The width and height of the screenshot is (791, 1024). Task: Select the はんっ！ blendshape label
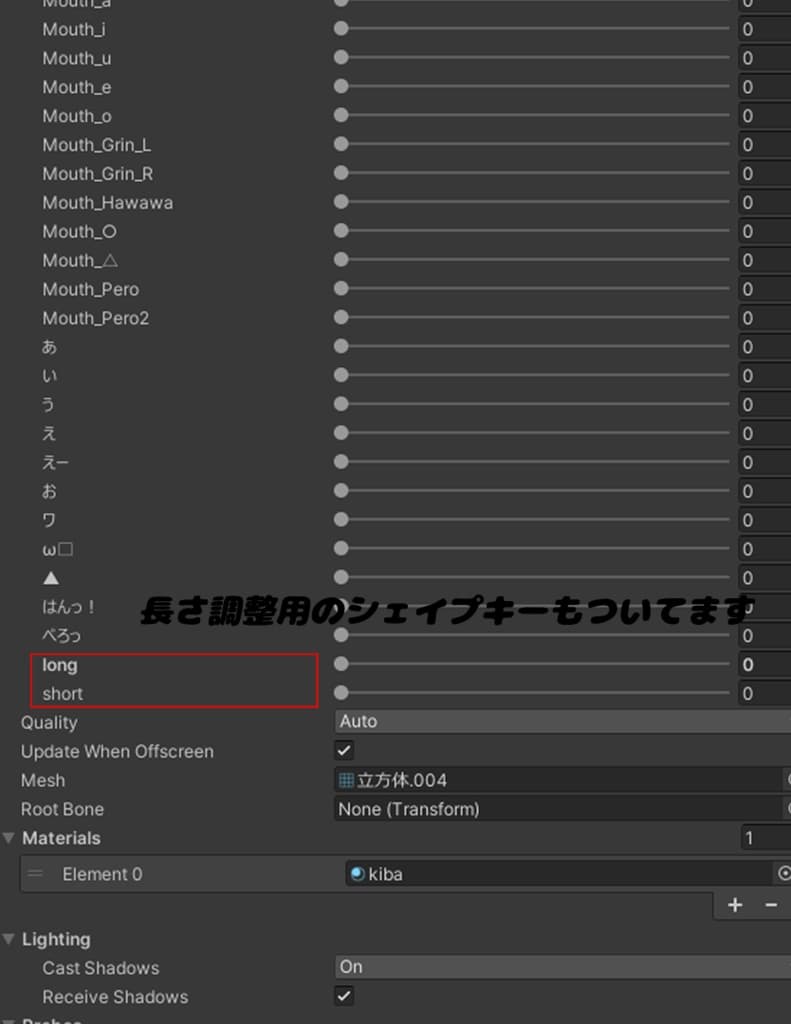click(69, 607)
